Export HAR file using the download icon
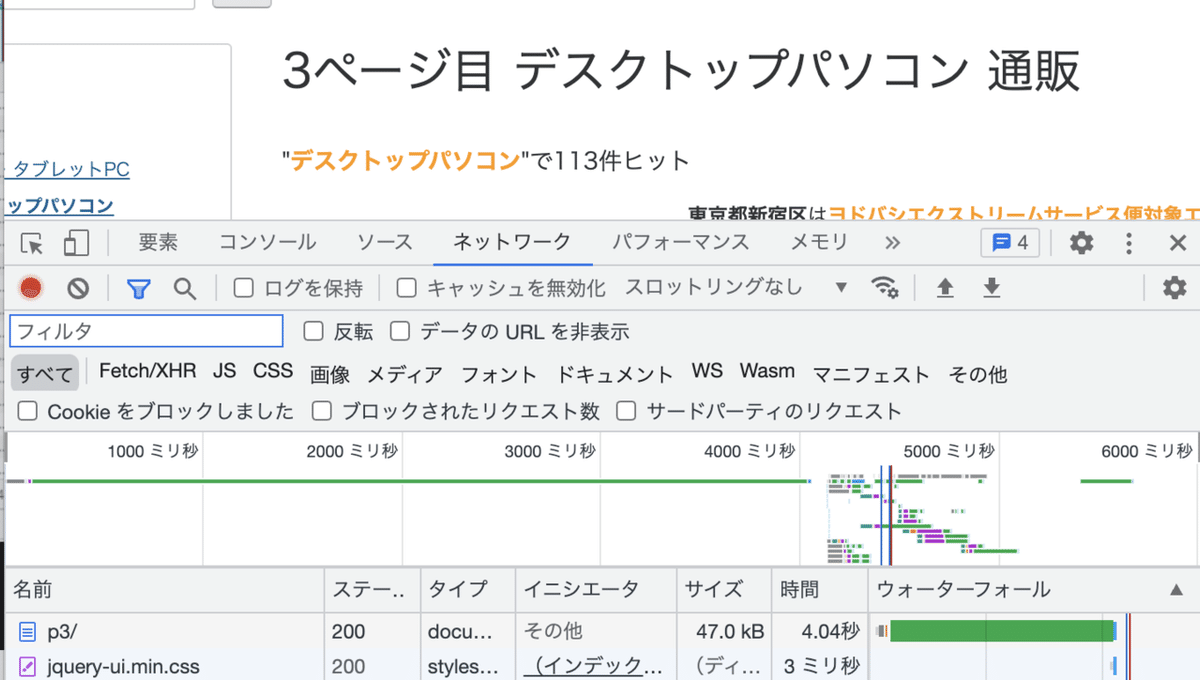The width and height of the screenshot is (1200, 680). (x=990, y=288)
